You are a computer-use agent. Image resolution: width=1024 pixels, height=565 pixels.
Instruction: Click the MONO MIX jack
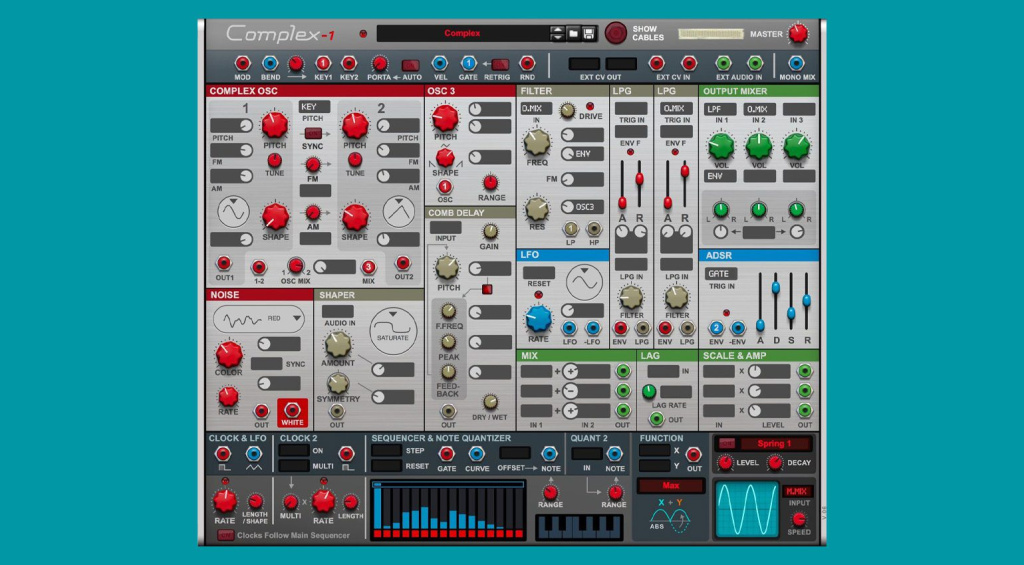coord(796,63)
